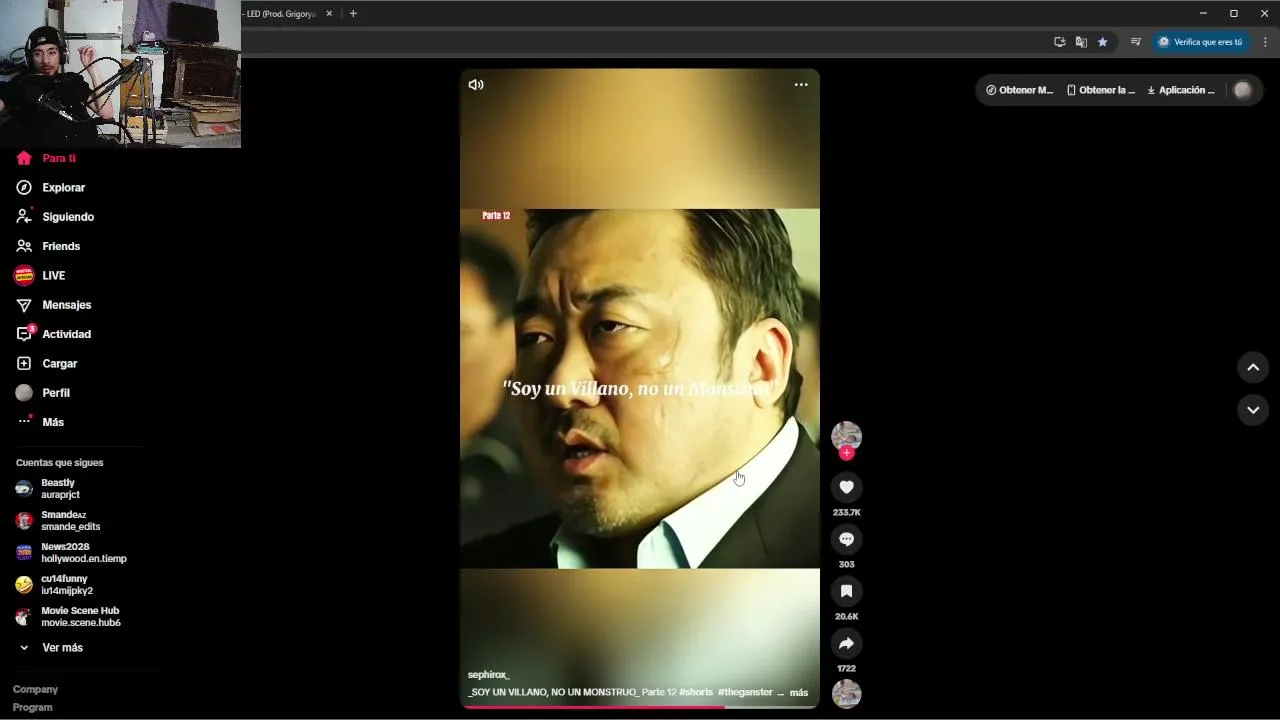The height and width of the screenshot is (720, 1280).
Task: Open Explorar in the sidebar
Action: point(63,188)
